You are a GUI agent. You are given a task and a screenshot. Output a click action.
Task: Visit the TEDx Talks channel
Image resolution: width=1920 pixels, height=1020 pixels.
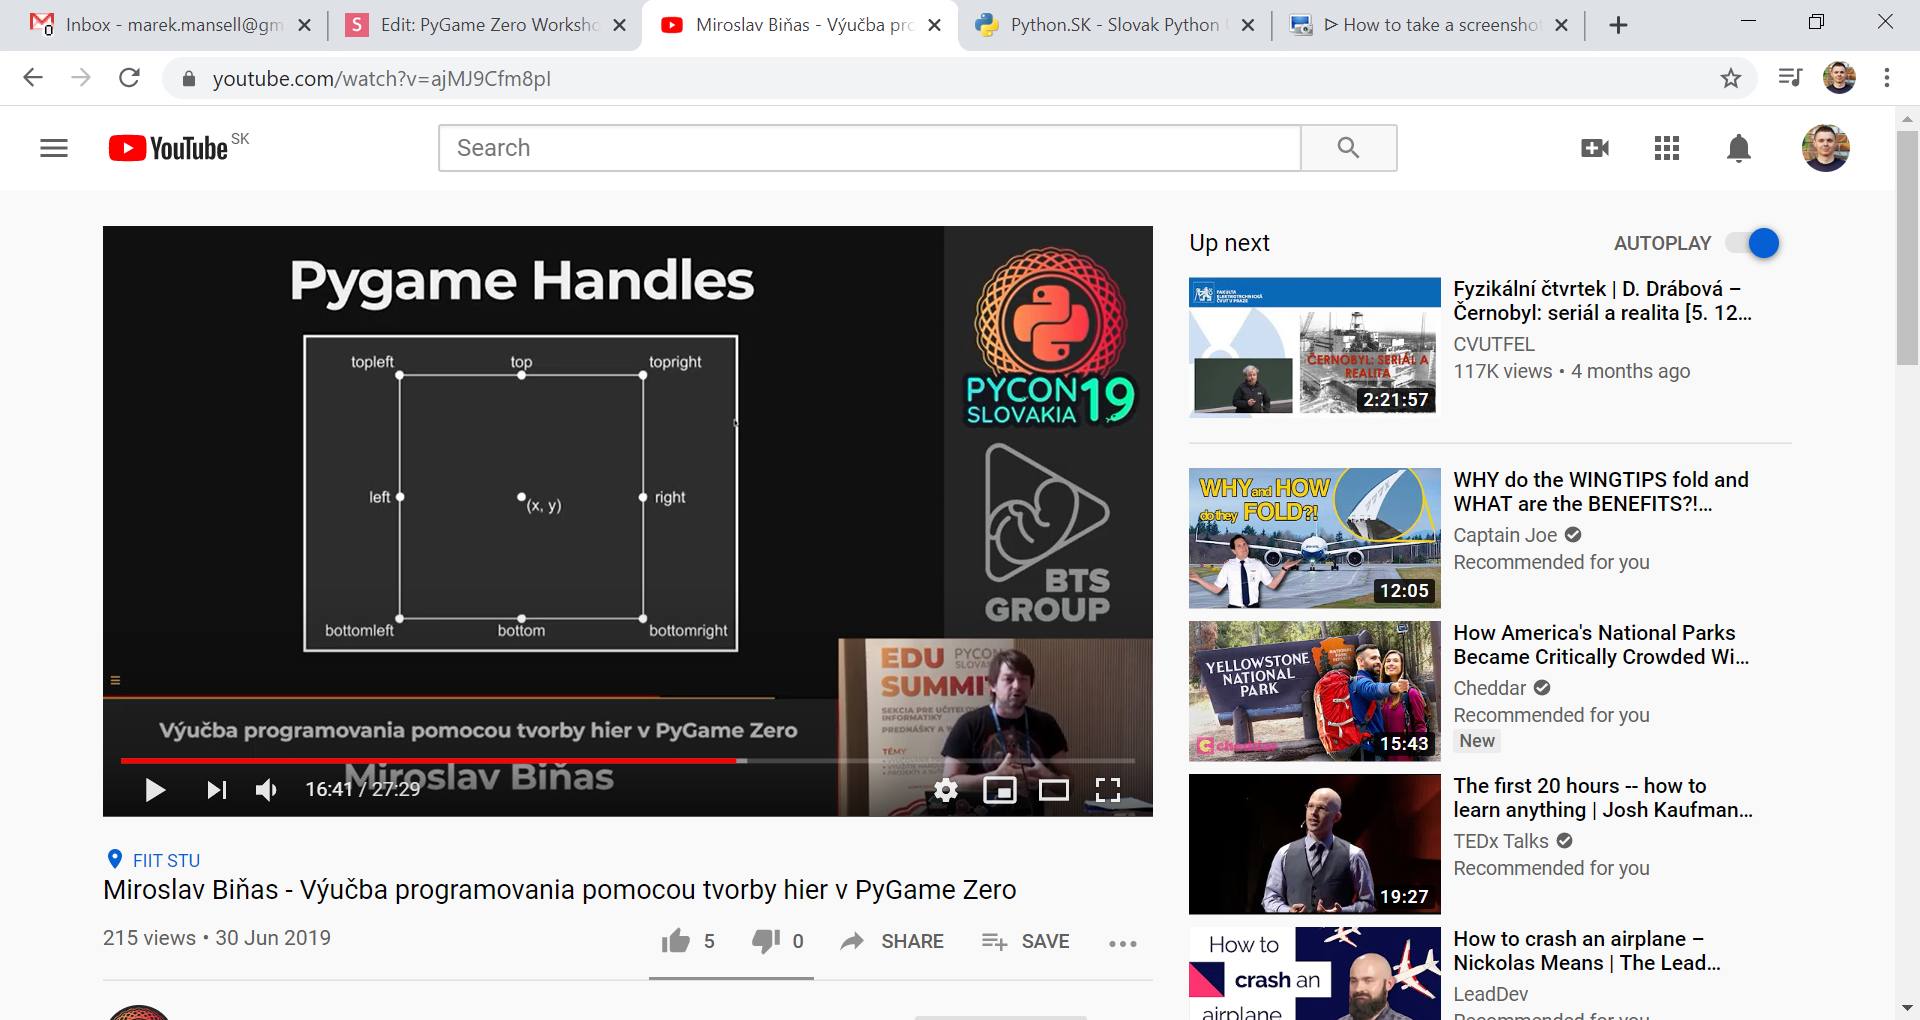coord(1501,841)
